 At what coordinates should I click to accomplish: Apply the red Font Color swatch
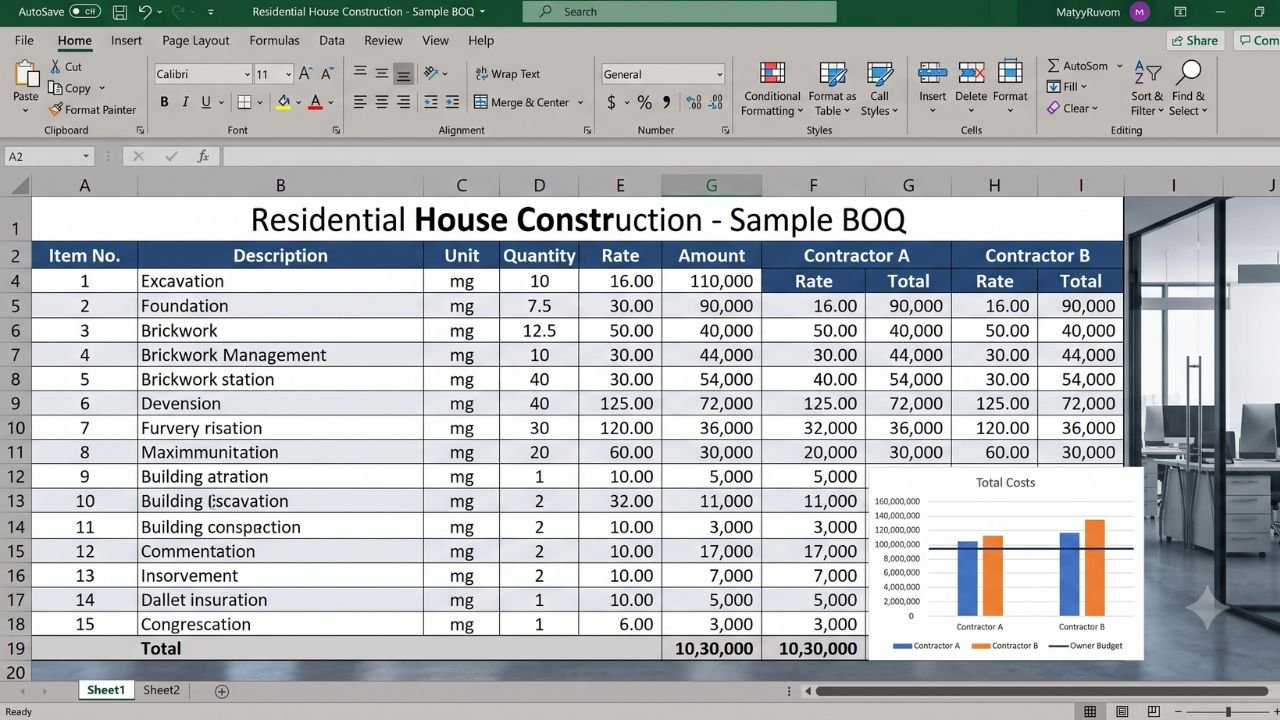315,103
